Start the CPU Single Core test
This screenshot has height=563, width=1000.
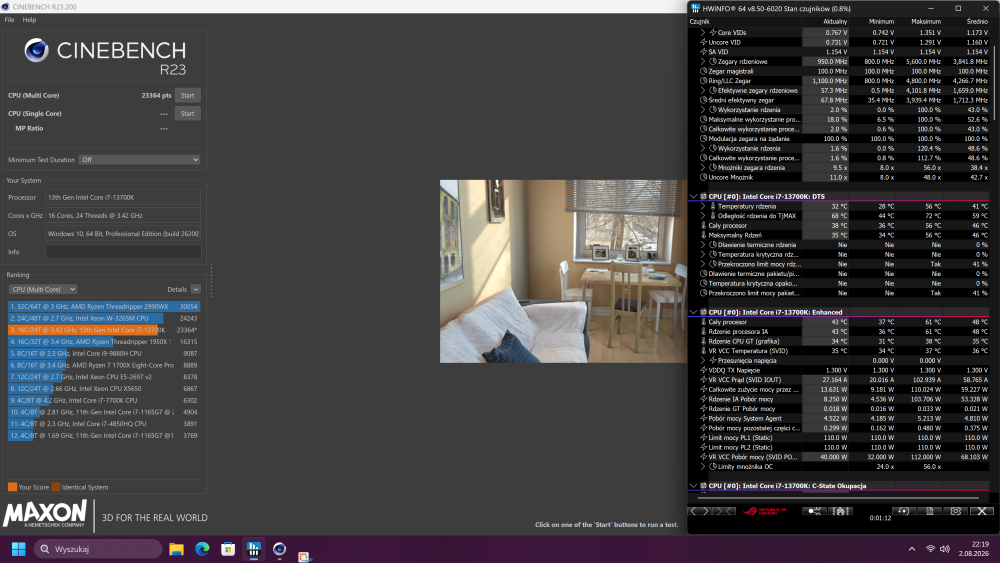tap(188, 113)
